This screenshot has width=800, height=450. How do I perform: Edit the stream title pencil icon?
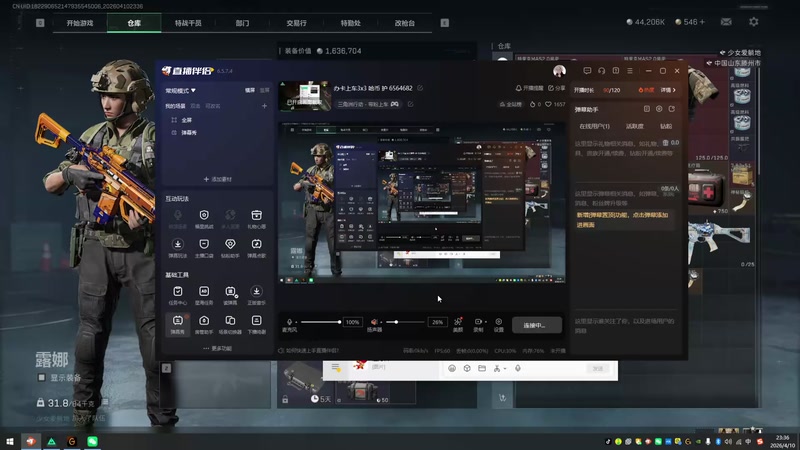coord(420,88)
